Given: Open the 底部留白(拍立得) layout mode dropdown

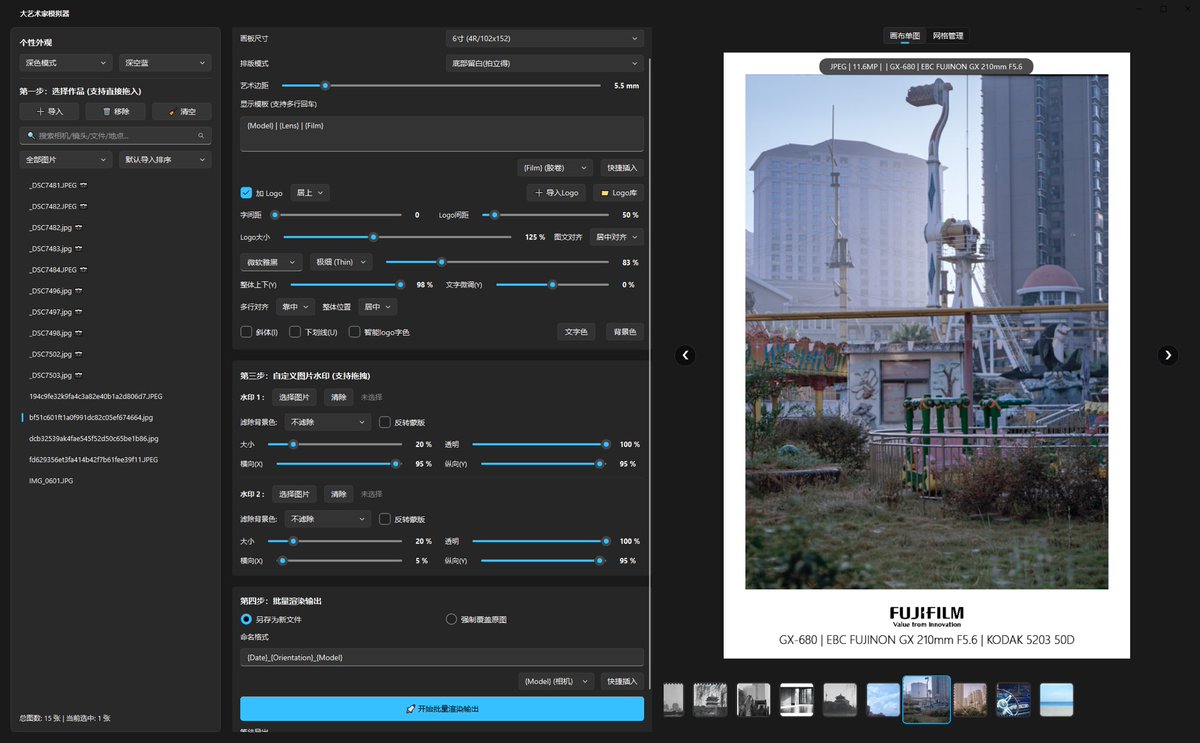Looking at the screenshot, I should [544, 63].
